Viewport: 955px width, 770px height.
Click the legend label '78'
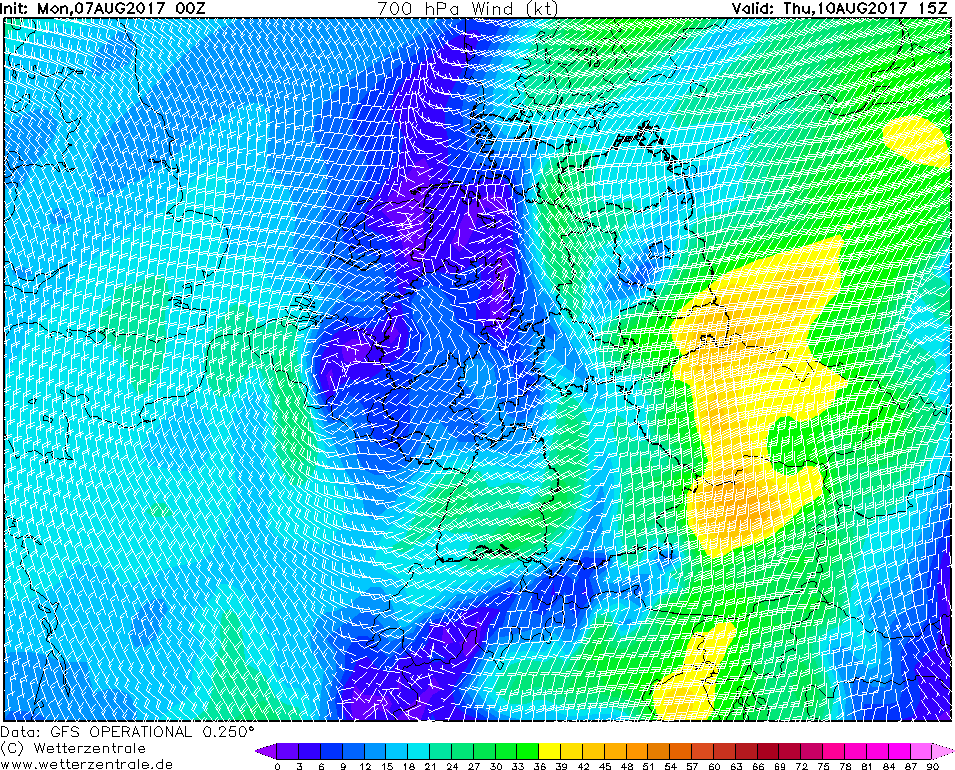click(x=845, y=766)
